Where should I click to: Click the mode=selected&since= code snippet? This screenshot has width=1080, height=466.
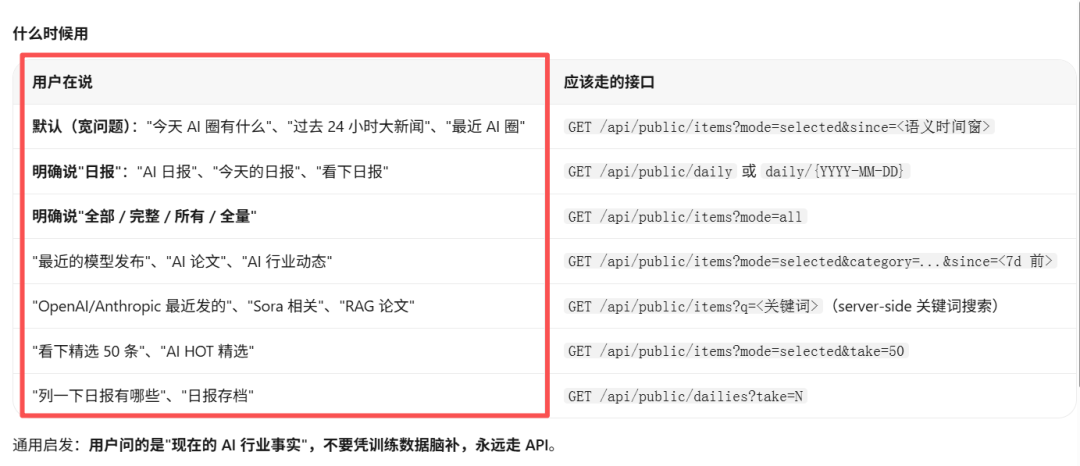click(779, 127)
